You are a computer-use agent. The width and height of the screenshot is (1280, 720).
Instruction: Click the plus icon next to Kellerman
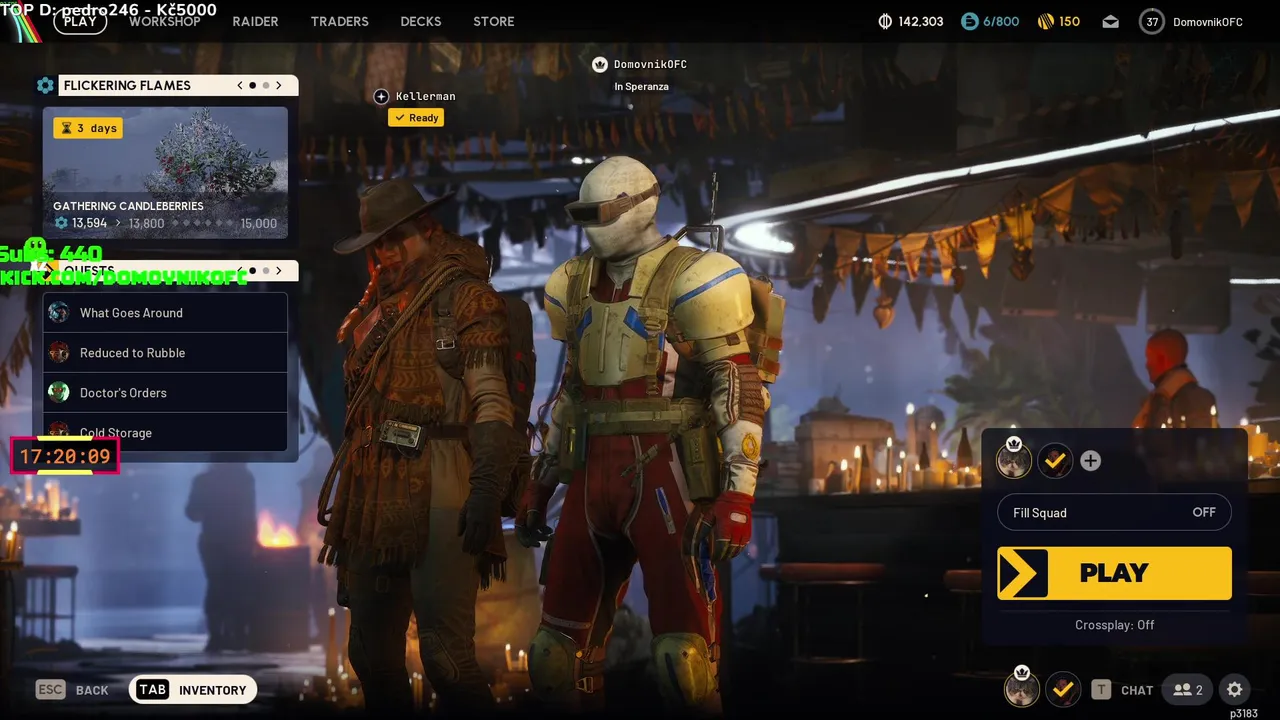point(381,97)
